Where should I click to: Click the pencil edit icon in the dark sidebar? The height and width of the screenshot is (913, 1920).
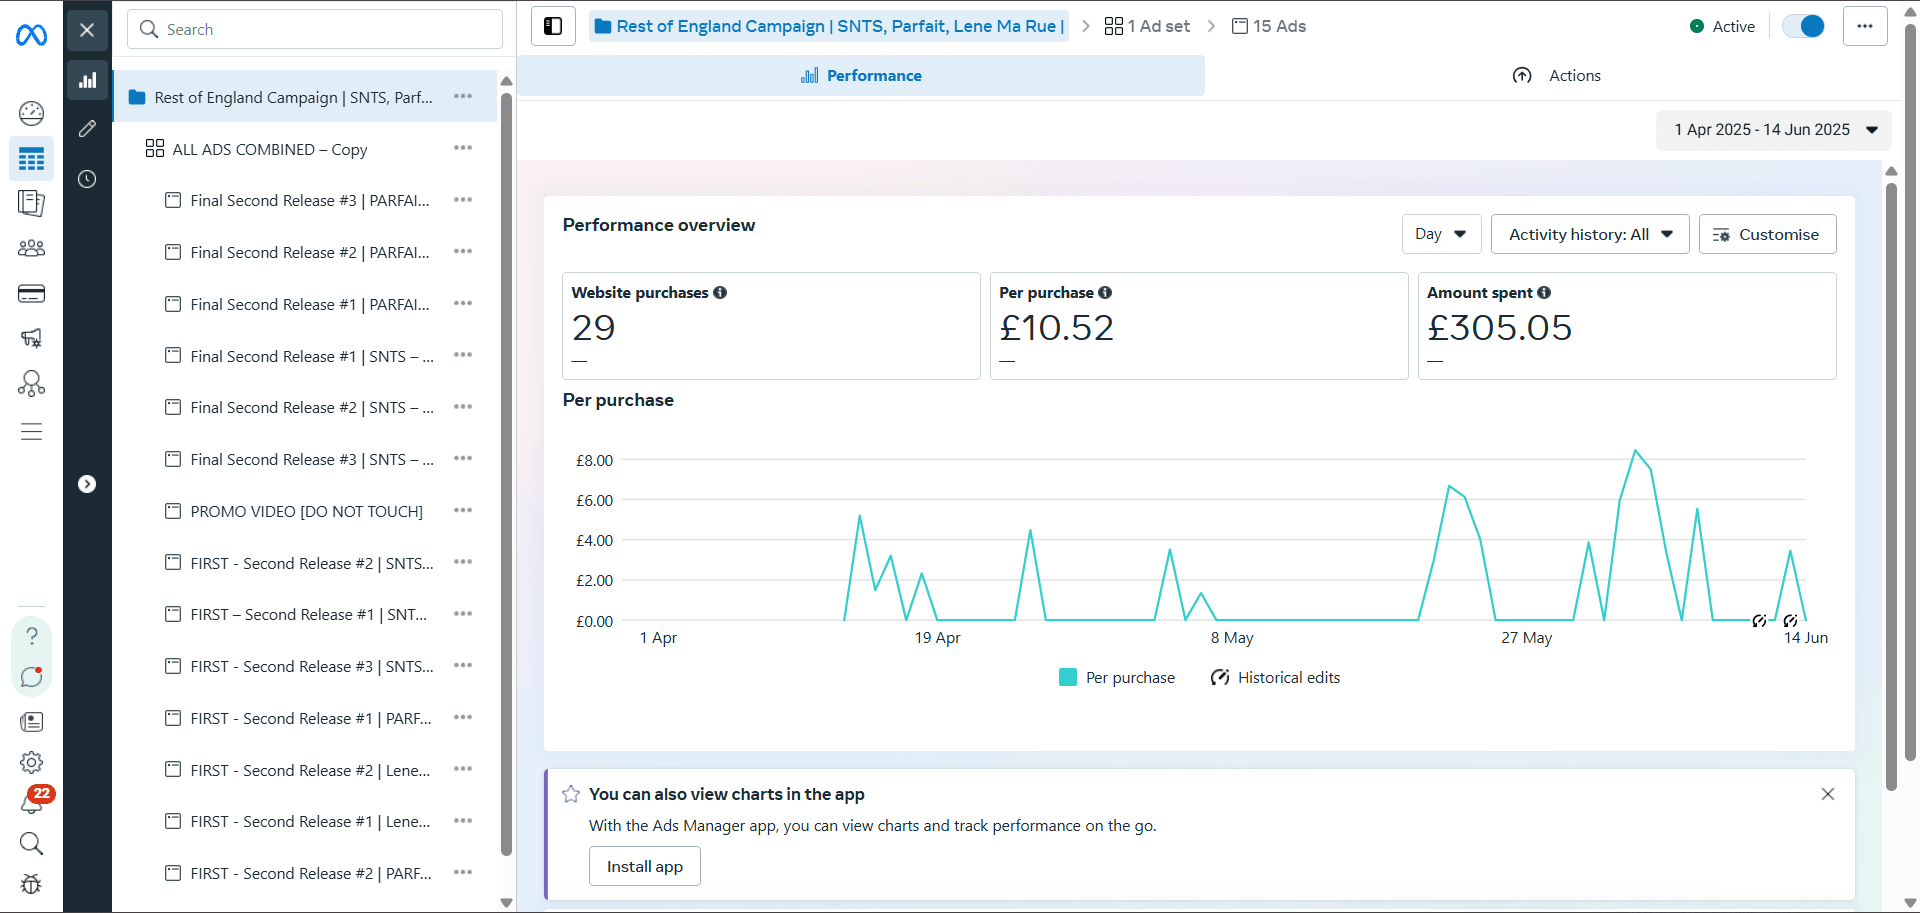coord(87,128)
